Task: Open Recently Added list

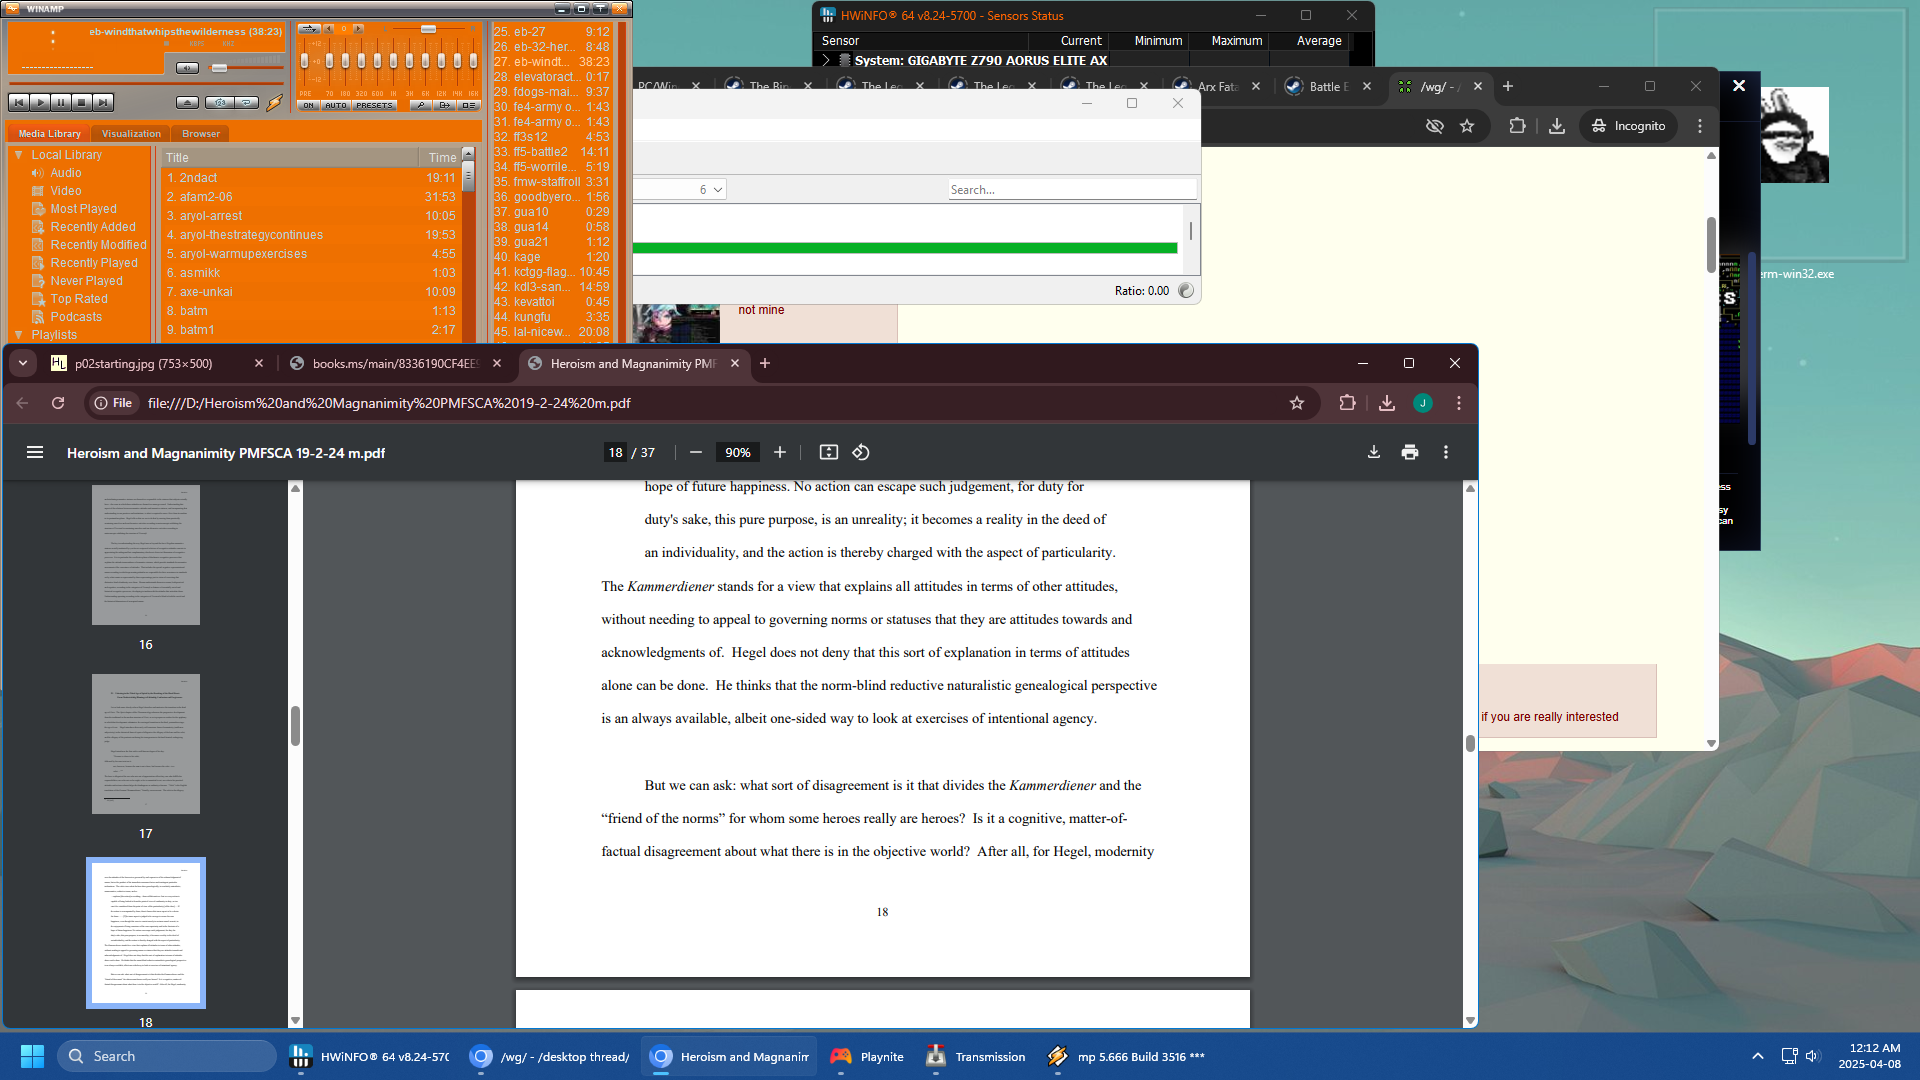Action: point(93,227)
